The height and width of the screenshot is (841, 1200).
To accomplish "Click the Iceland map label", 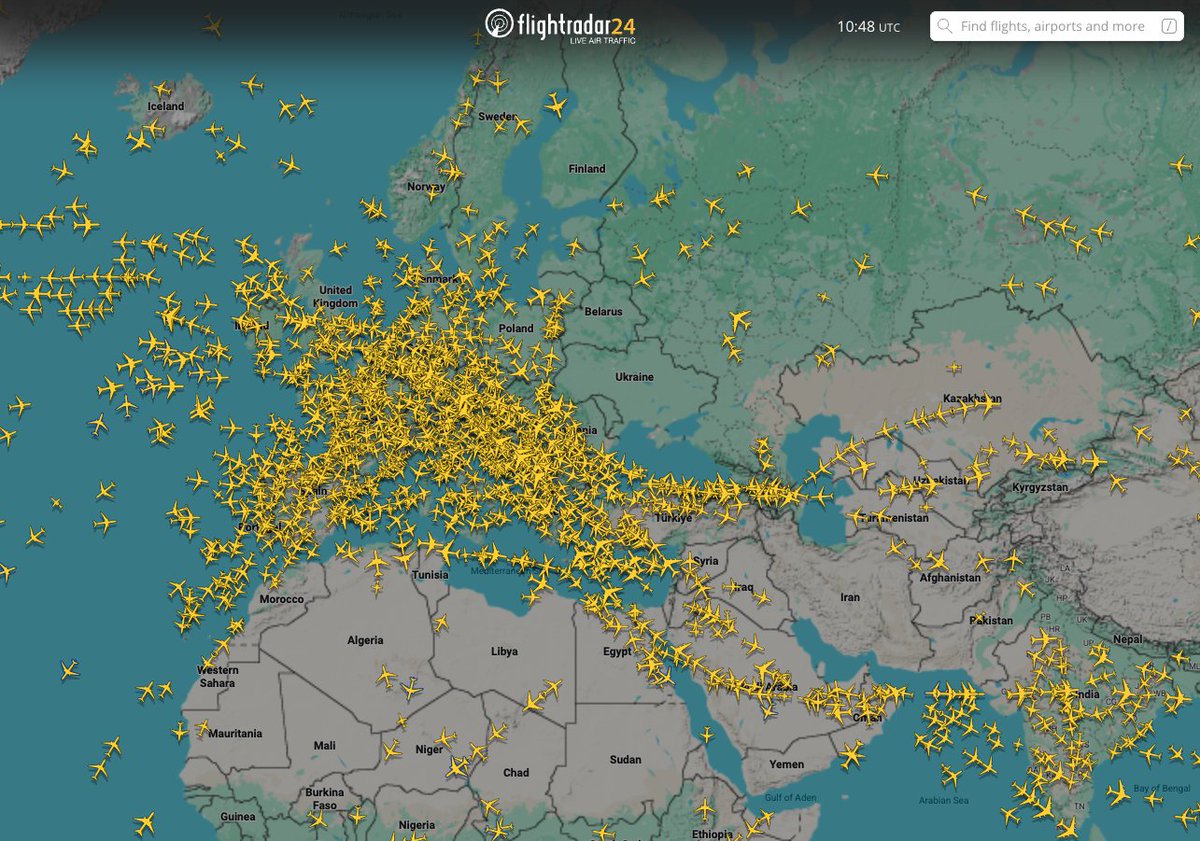I will coord(166,106).
